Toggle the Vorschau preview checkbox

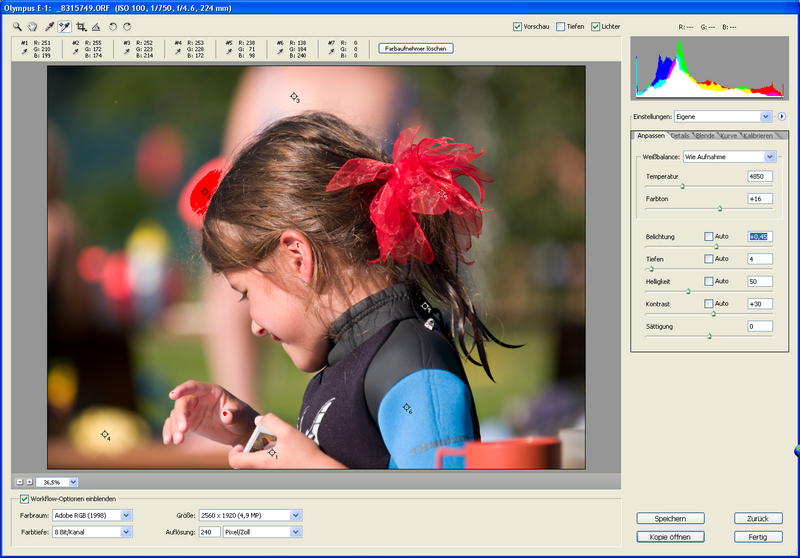coord(517,26)
